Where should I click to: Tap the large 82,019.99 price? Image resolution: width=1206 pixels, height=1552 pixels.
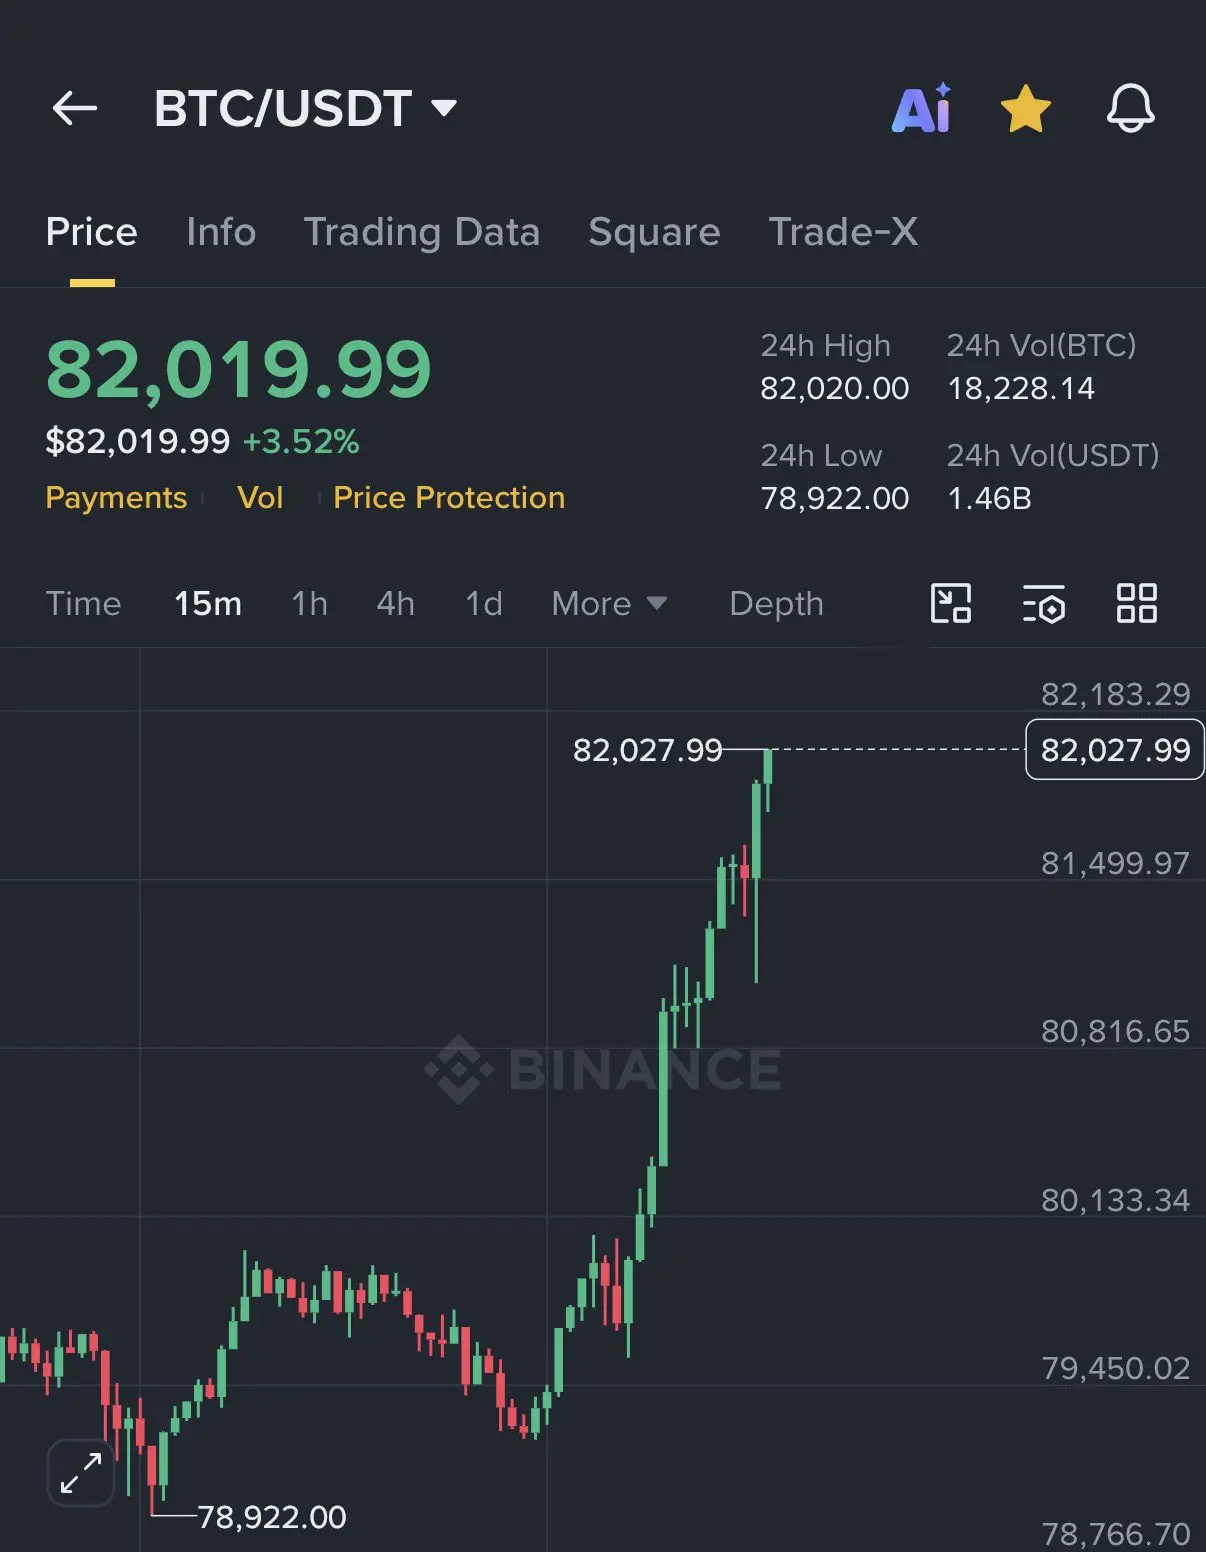pyautogui.click(x=238, y=370)
